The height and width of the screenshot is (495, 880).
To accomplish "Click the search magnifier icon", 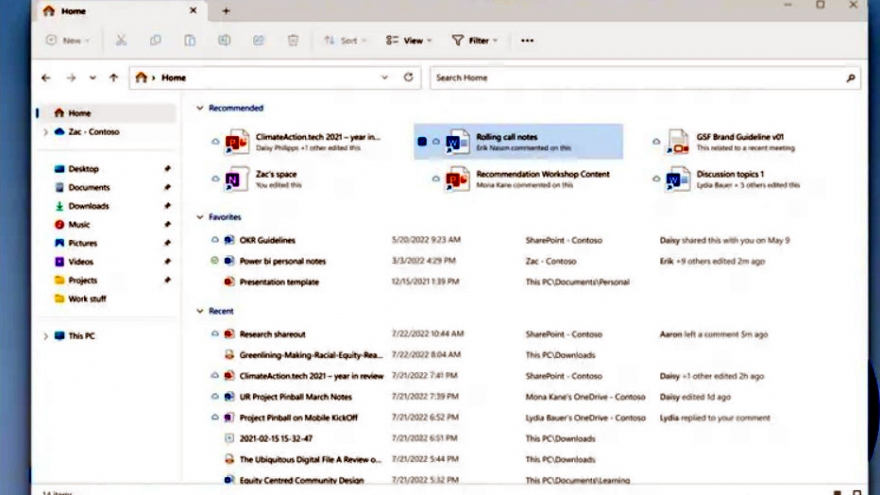I will 851,77.
